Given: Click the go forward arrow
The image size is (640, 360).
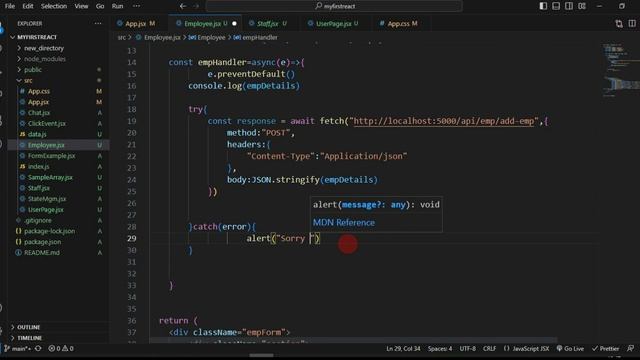Looking at the screenshot, I should coord(196,6).
